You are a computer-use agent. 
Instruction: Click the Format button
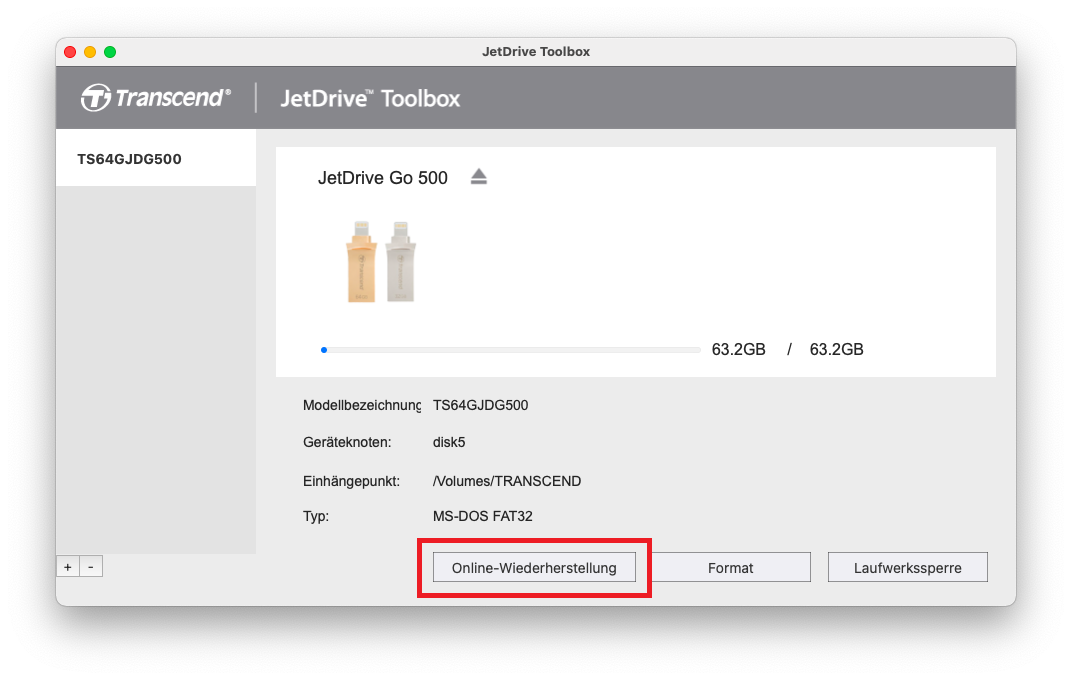pyautogui.click(x=730, y=567)
